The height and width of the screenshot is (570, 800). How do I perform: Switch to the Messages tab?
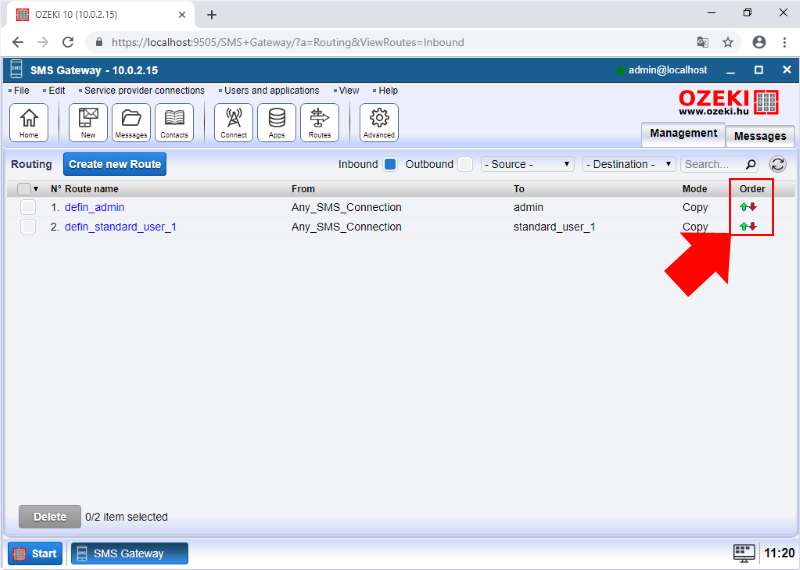[x=760, y=136]
